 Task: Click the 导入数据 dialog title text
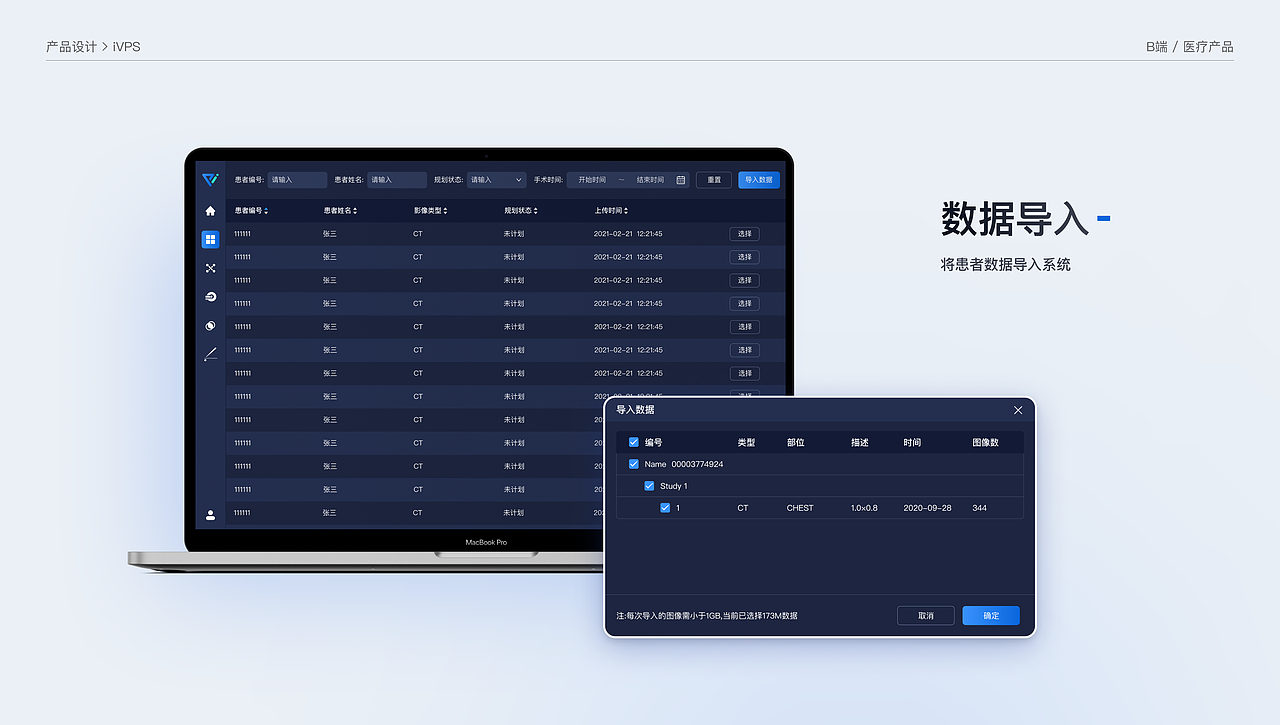pos(635,410)
